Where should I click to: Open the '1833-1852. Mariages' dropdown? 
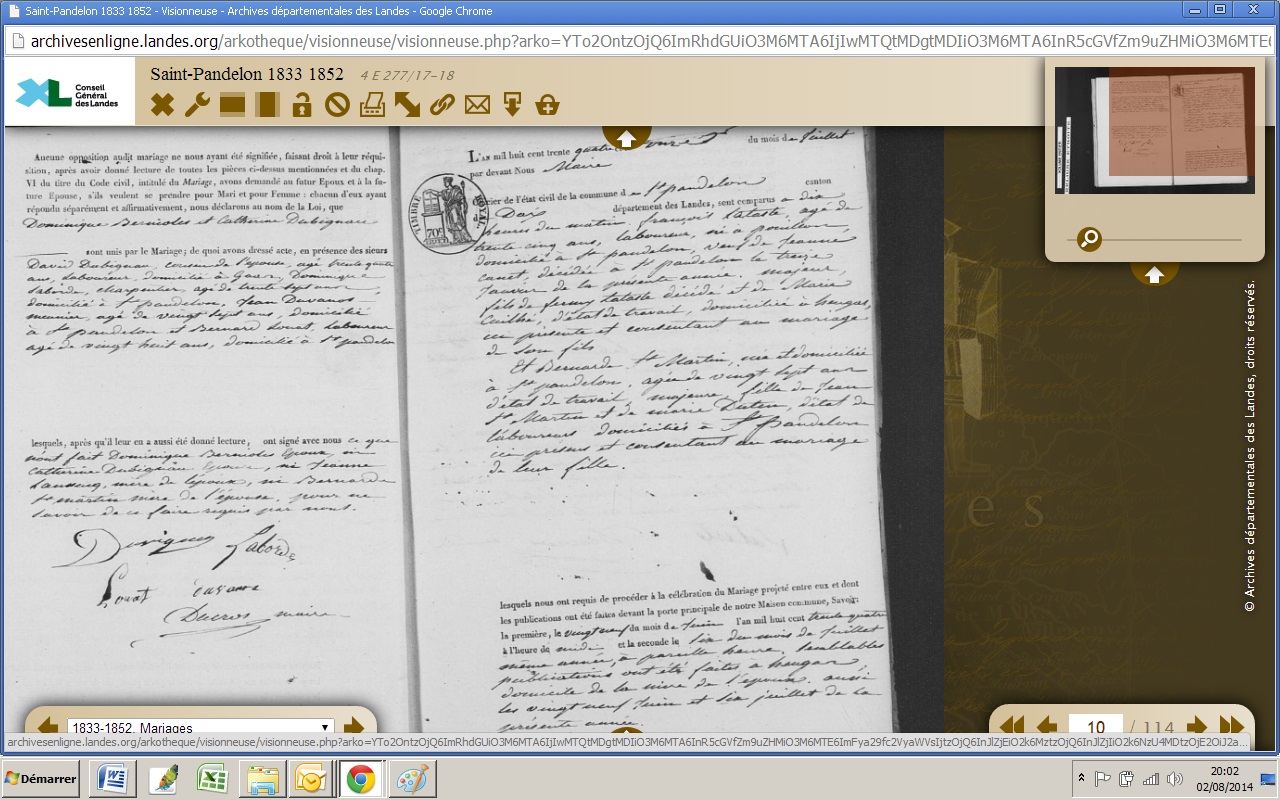(200, 728)
